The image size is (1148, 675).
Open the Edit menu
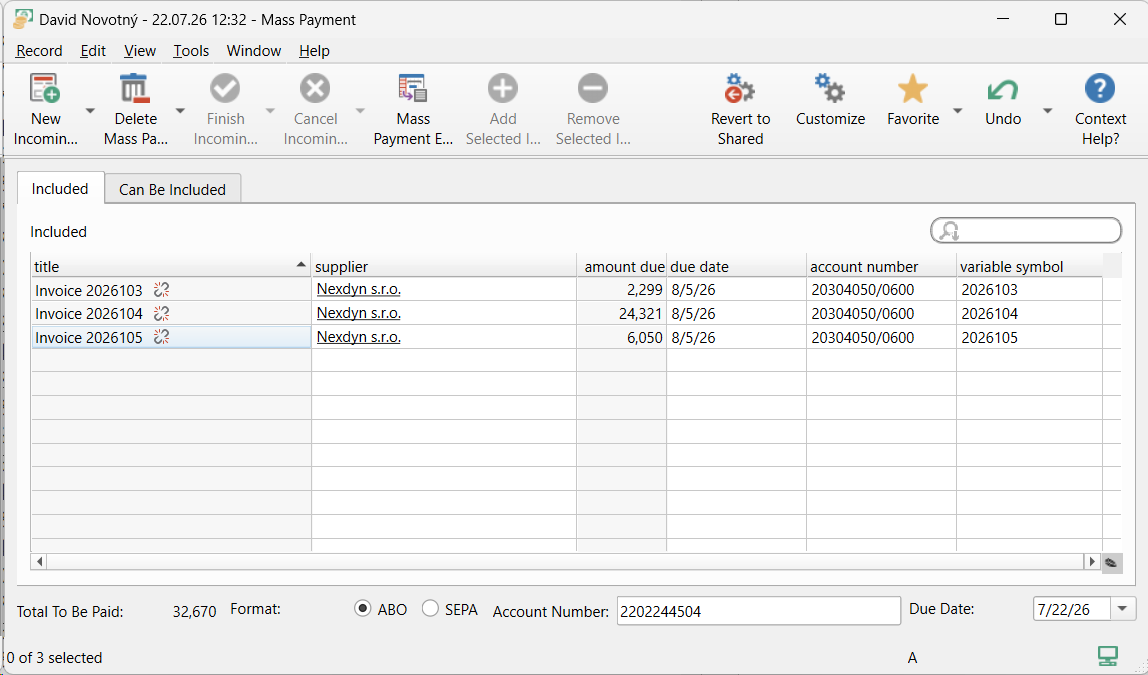93,51
